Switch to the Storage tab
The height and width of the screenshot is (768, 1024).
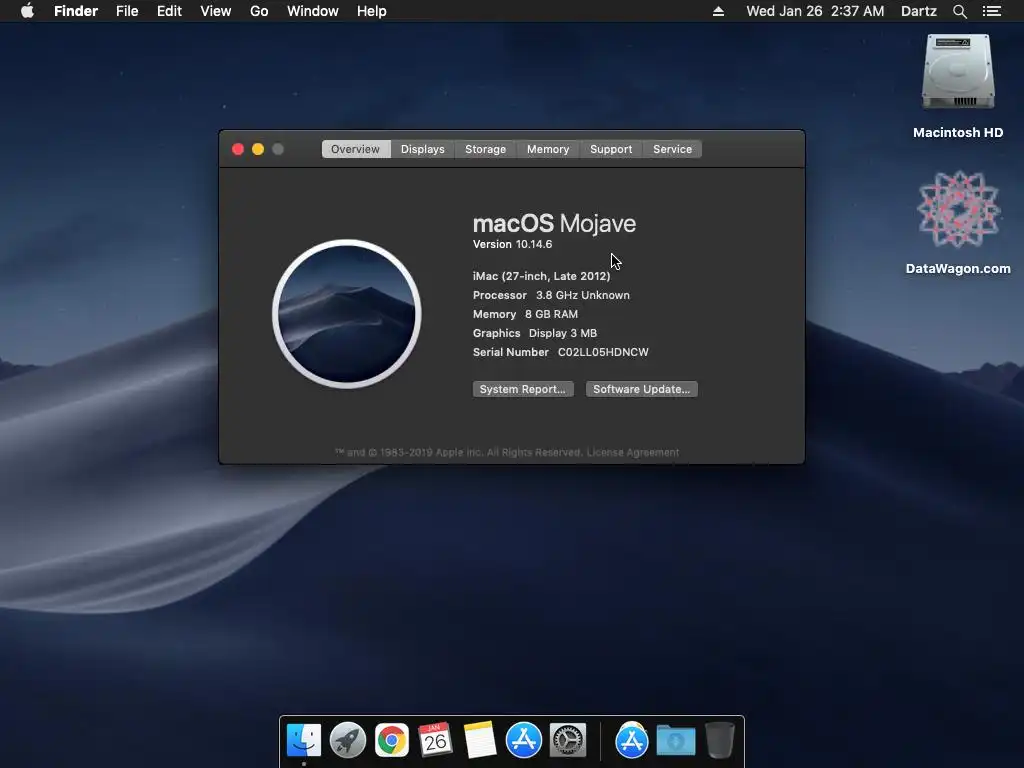tap(485, 149)
